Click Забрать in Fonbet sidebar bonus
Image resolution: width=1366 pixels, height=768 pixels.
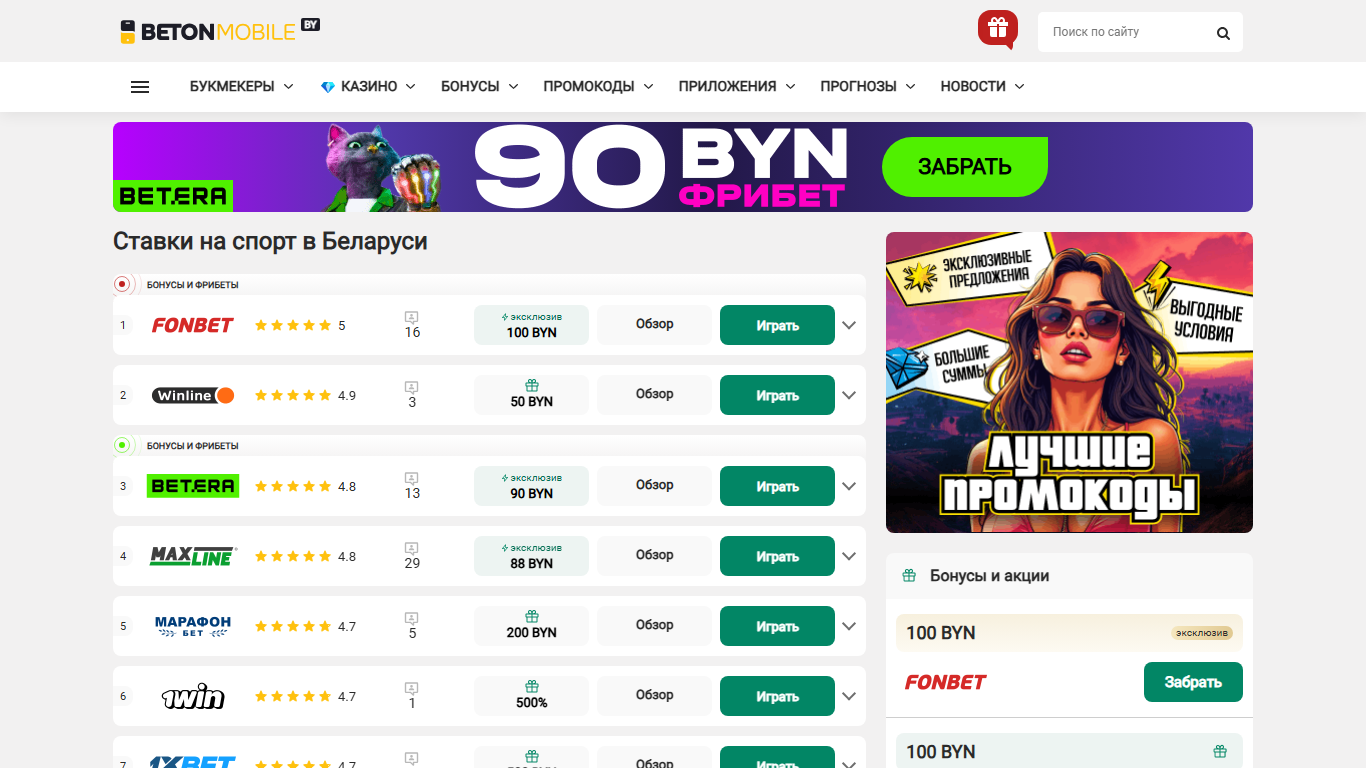click(1193, 682)
